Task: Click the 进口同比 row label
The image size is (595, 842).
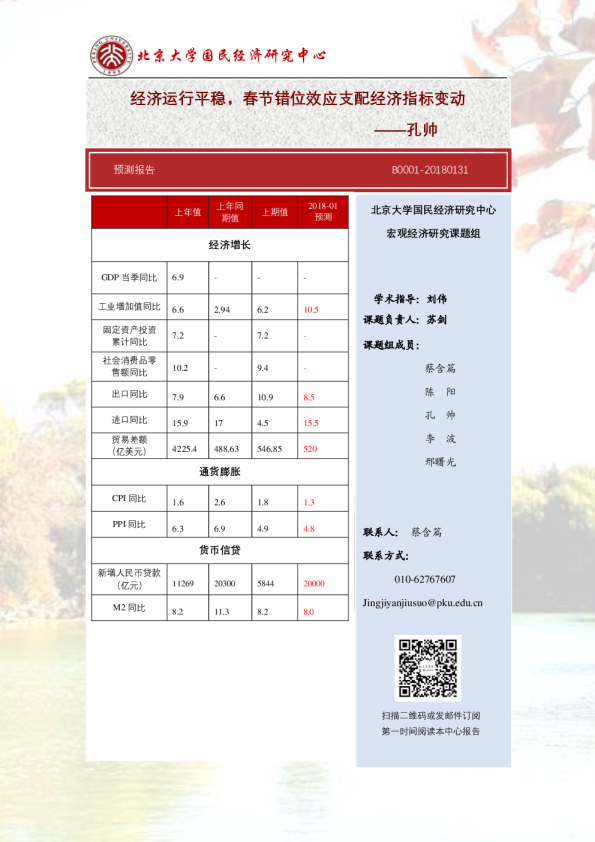Action: click(129, 420)
